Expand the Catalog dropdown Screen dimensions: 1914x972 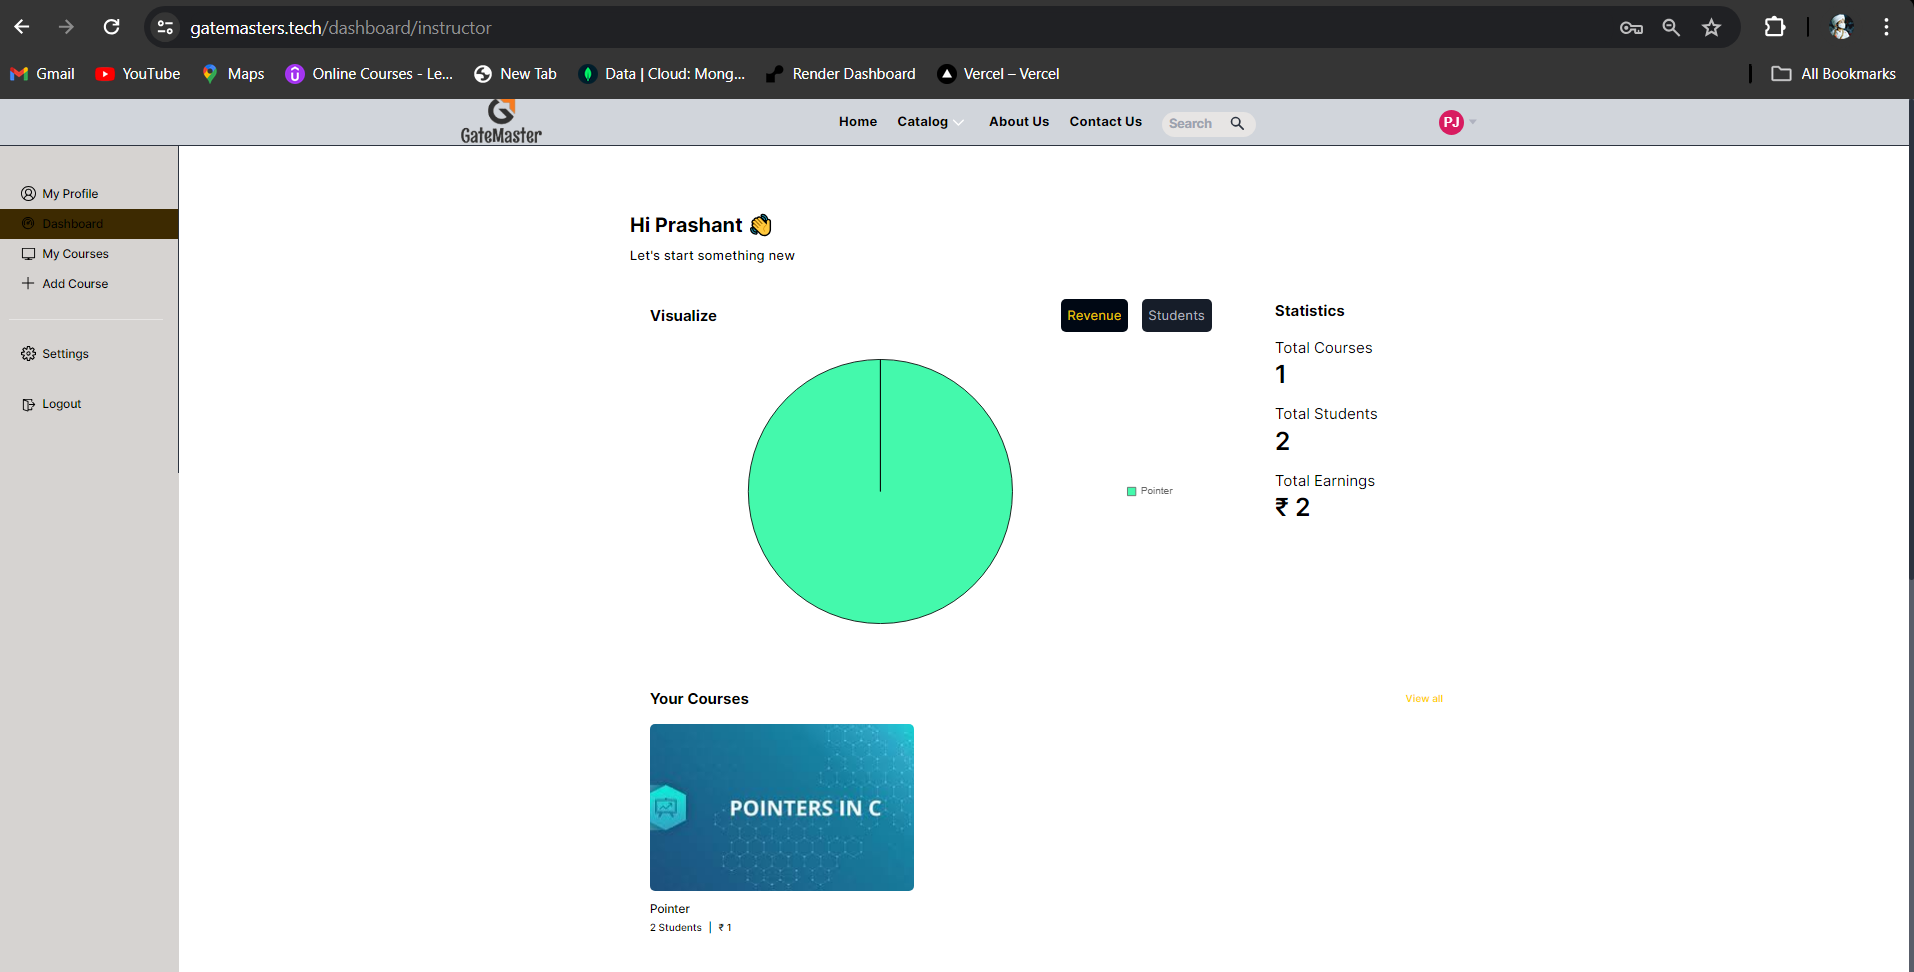pyautogui.click(x=928, y=121)
